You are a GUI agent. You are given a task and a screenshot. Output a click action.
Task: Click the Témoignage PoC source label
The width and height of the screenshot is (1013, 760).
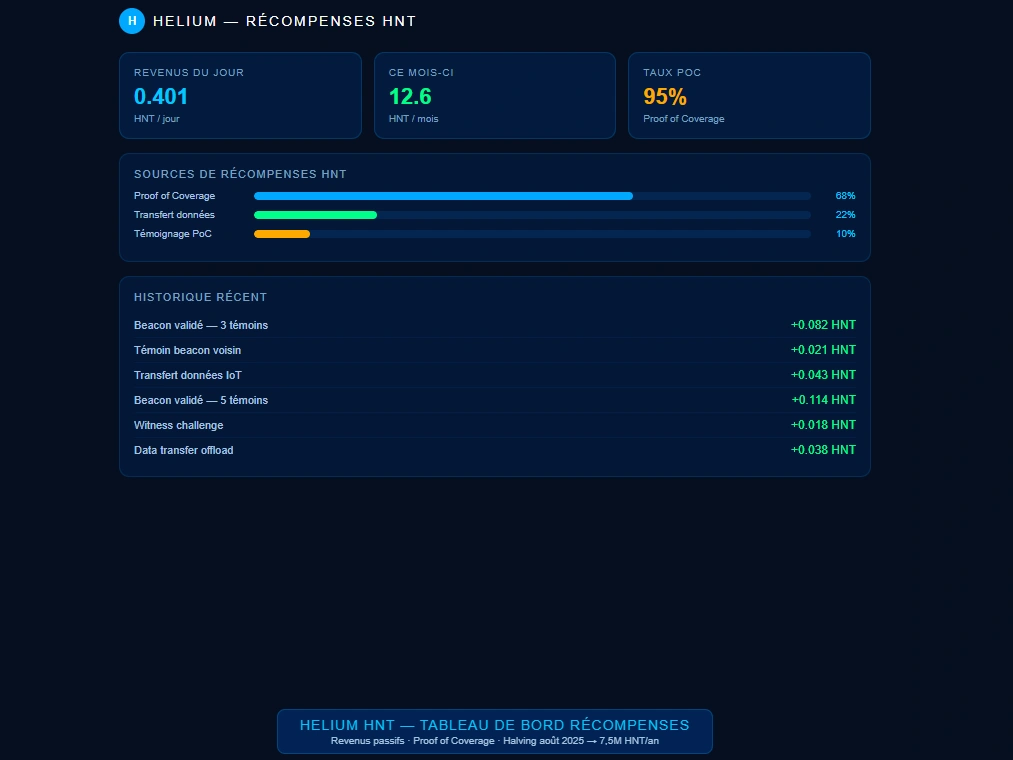click(x=172, y=234)
